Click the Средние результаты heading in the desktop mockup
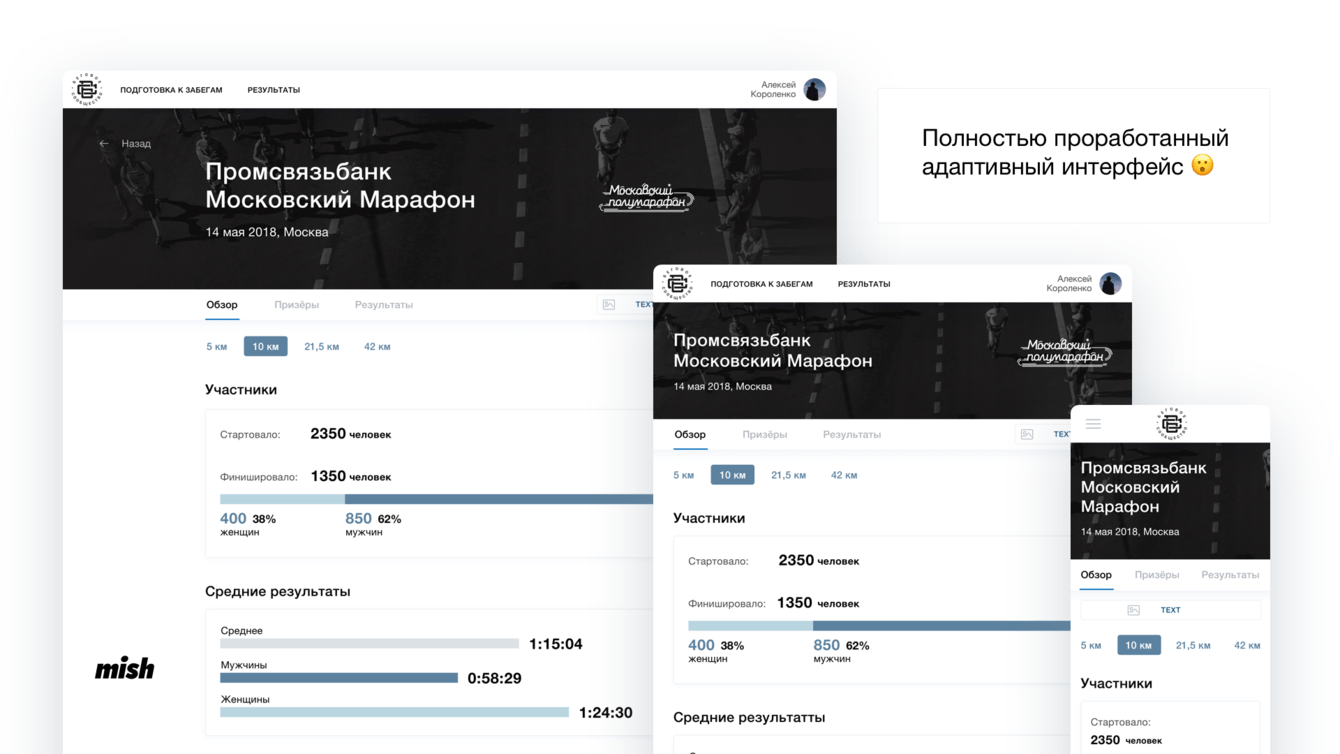This screenshot has width=1340, height=754. pos(278,591)
